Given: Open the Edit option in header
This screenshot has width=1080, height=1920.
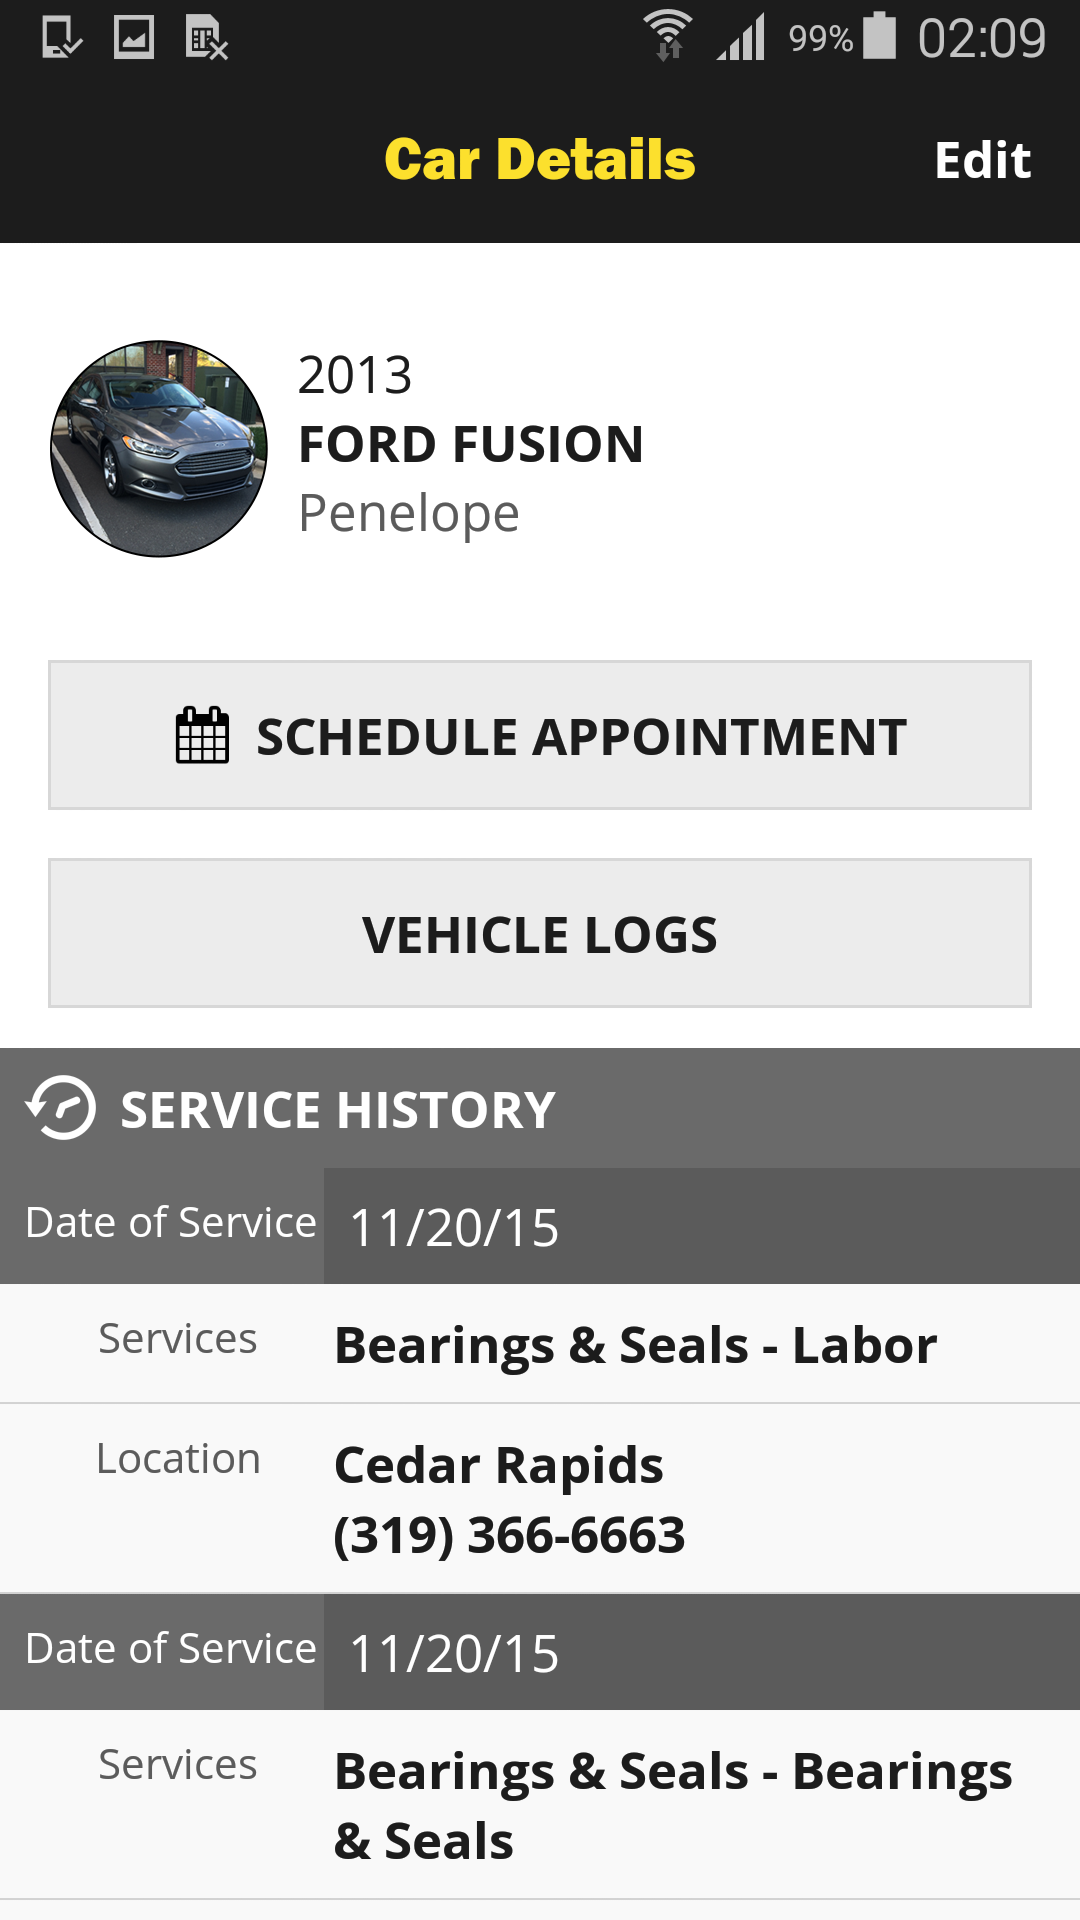Looking at the screenshot, I should point(983,160).
